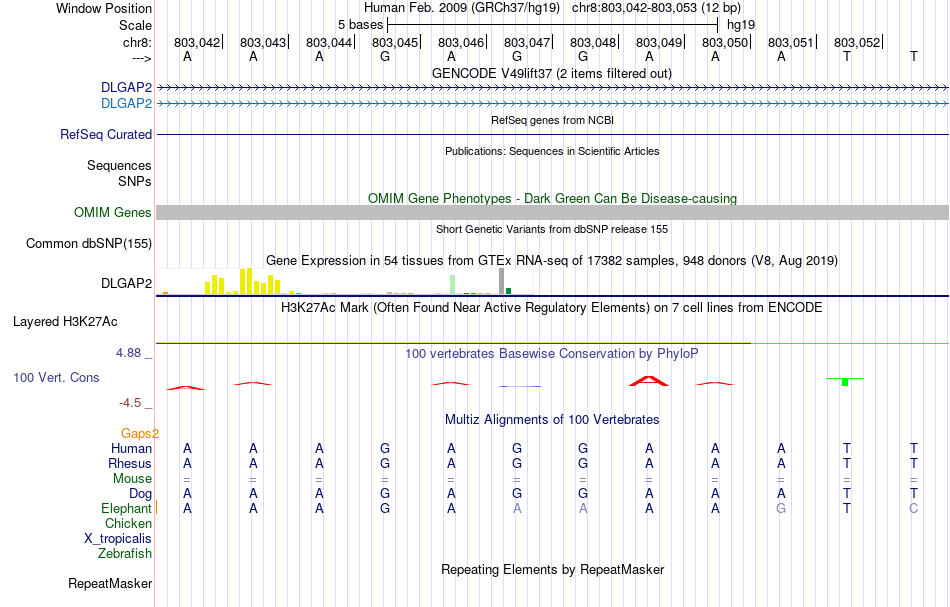This screenshot has width=950, height=607.
Task: Click the hg19 label beside scale bar
Action: pyautogui.click(x=741, y=25)
